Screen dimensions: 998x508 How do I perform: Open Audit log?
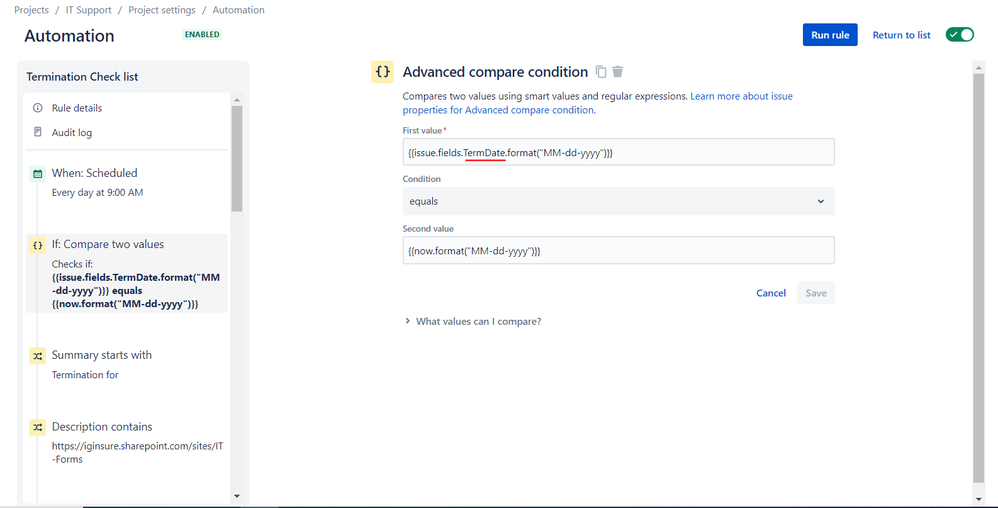pyautogui.click(x=71, y=132)
